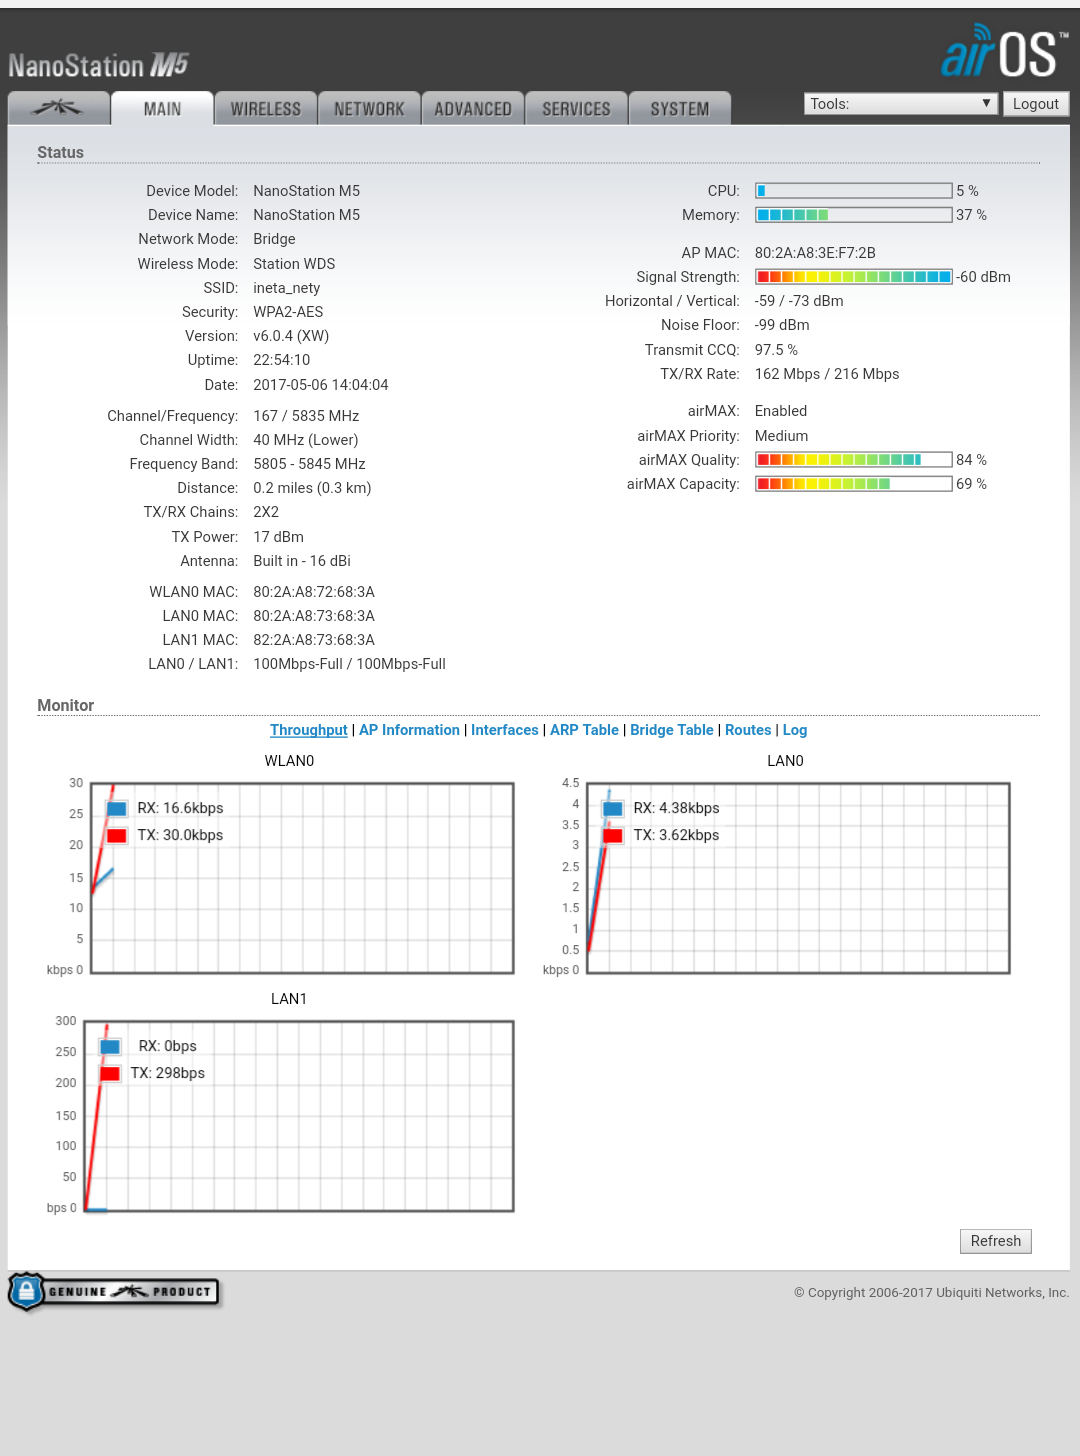Click the NanoStation M5 product logo
The image size is (1080, 1456).
pos(98,66)
